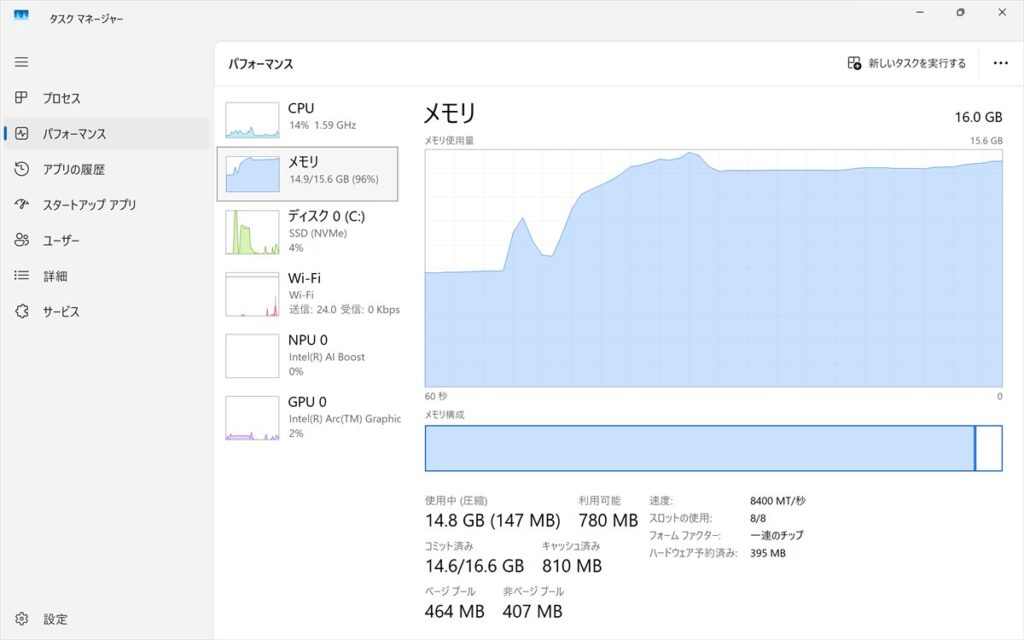The width and height of the screenshot is (1024, 640).
Task: Select the NPU 0 graph thumbnail
Action: (x=252, y=356)
